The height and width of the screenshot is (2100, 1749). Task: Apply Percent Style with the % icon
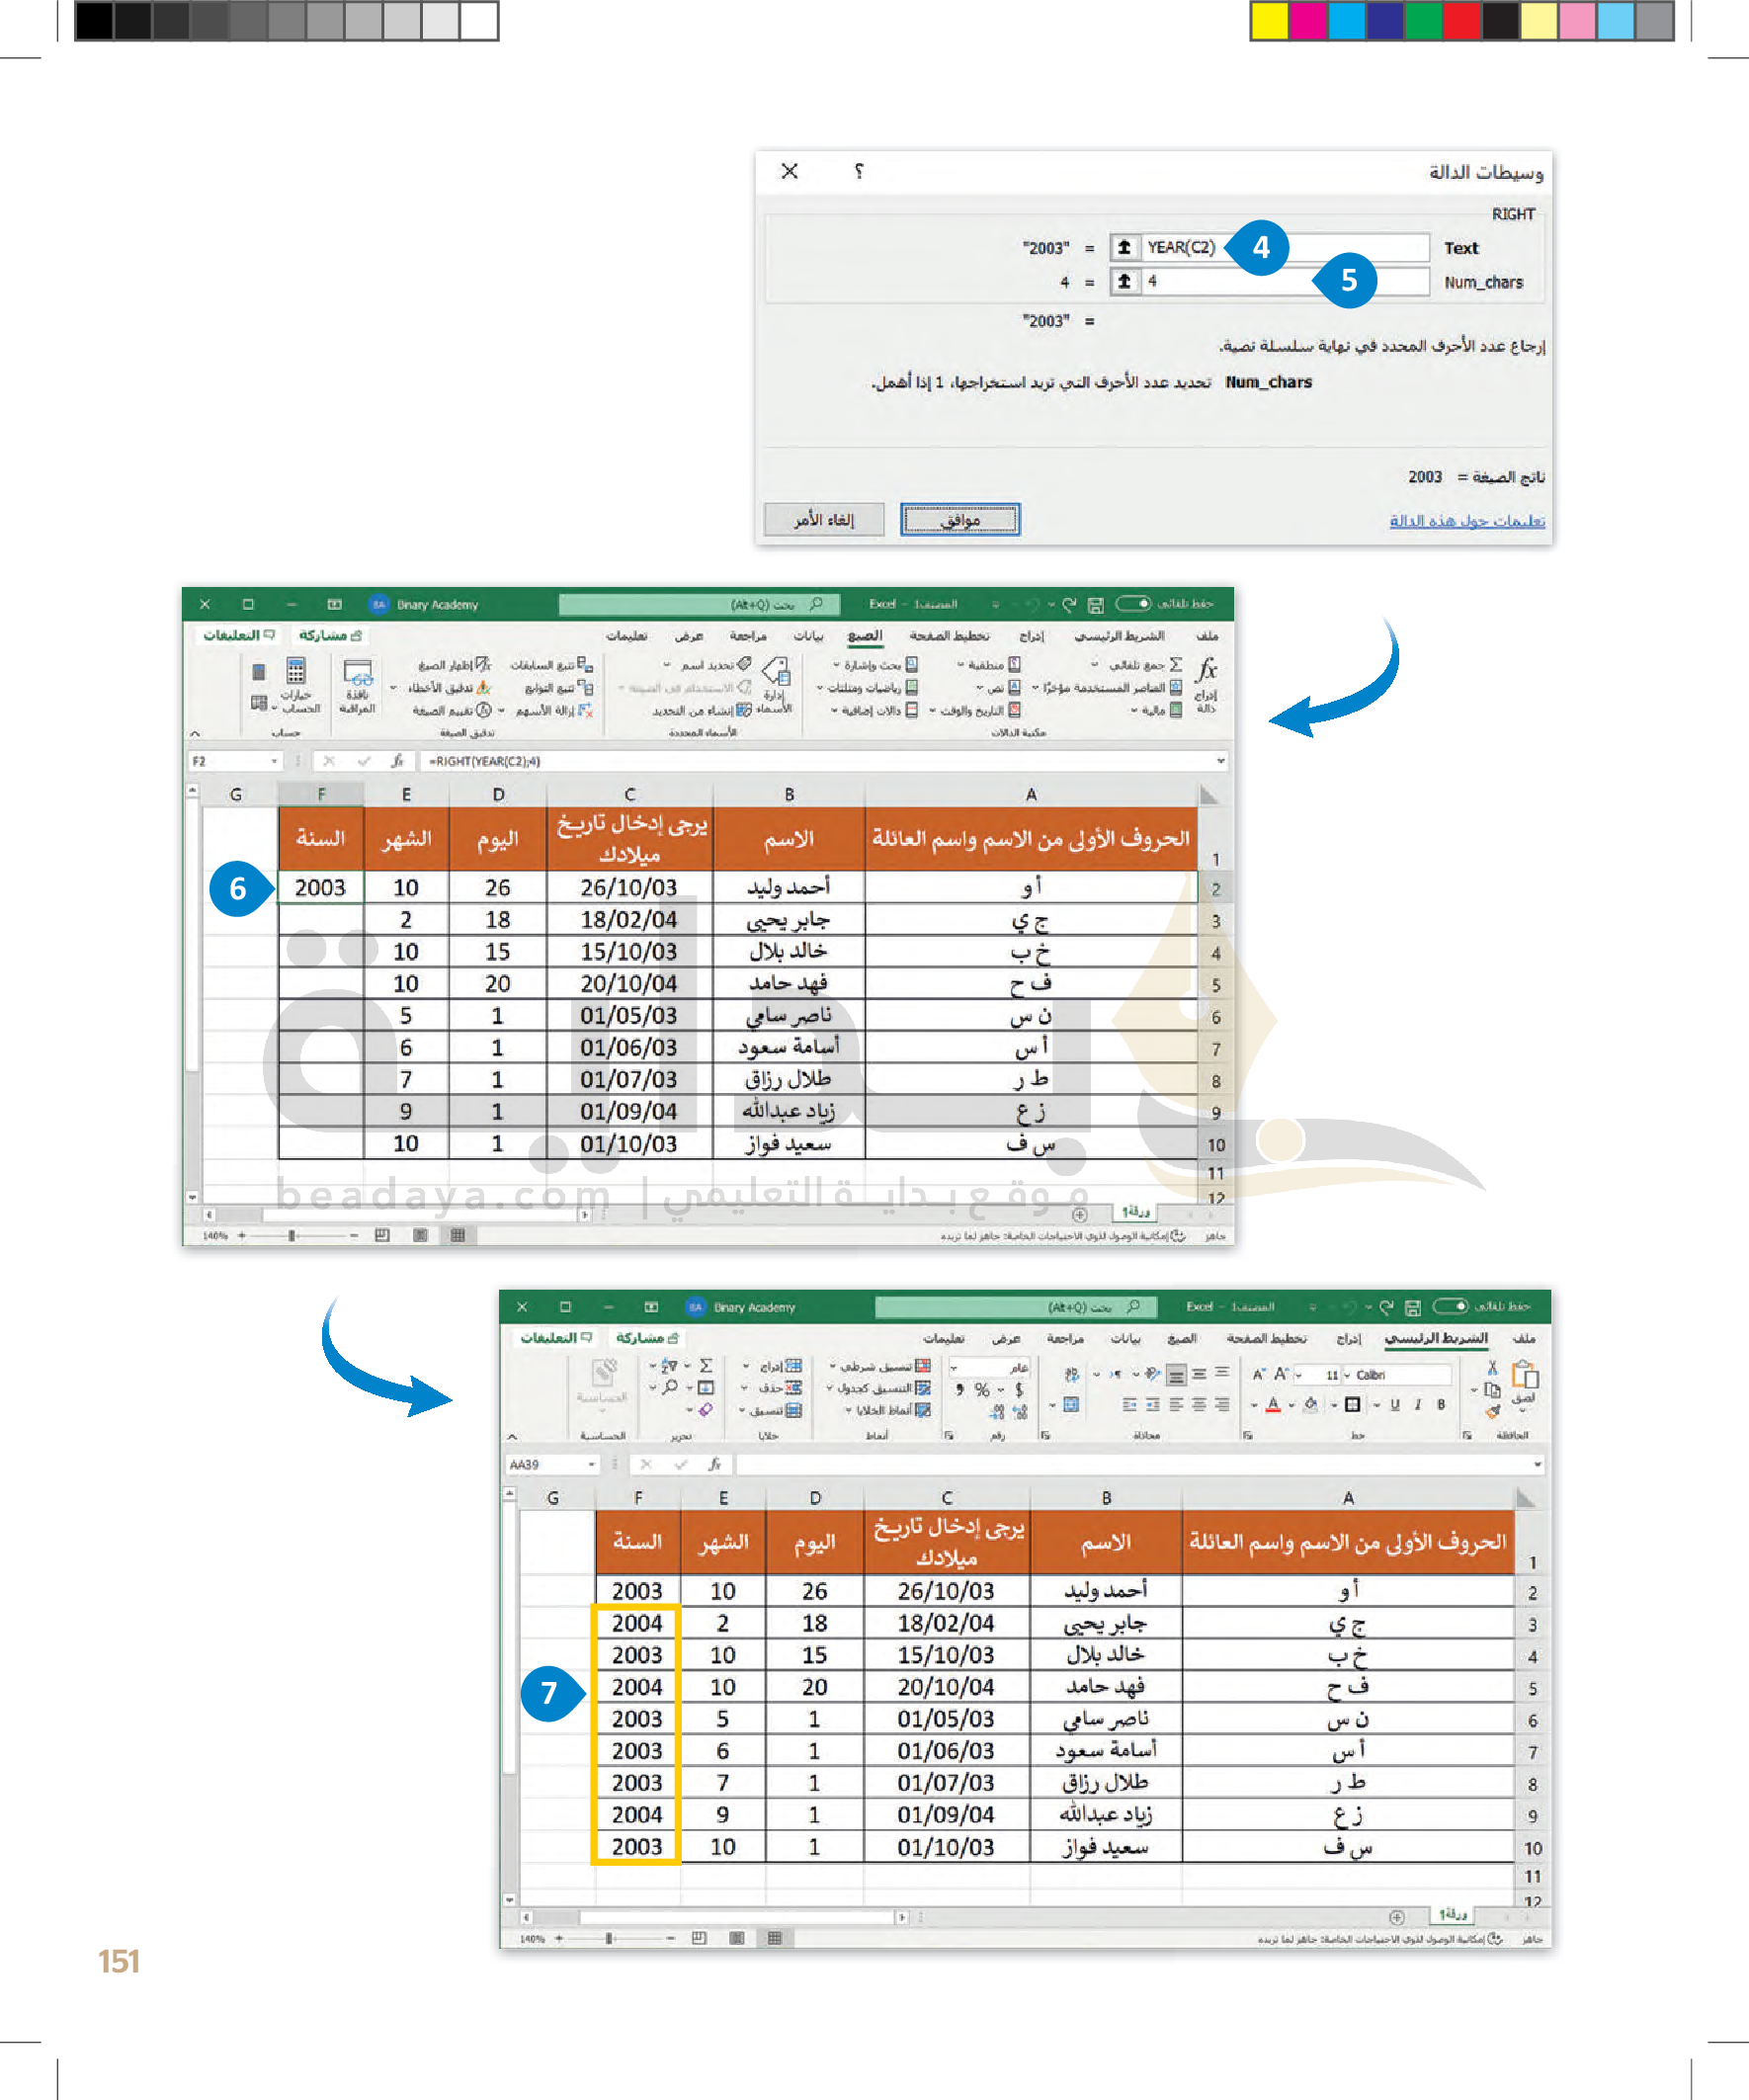pyautogui.click(x=982, y=1390)
